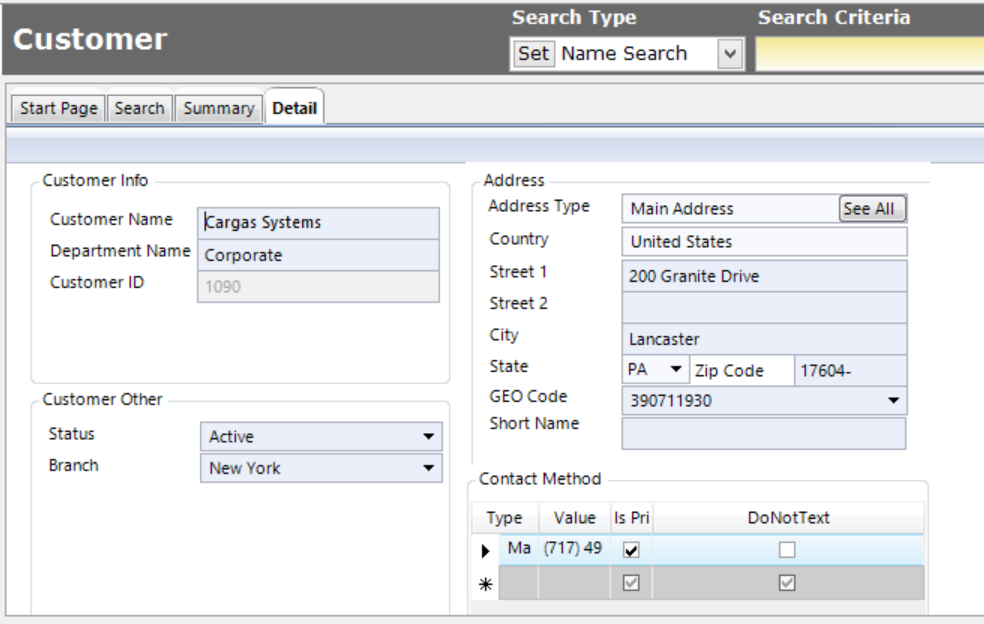Click the new row asterisk marker

click(485, 584)
